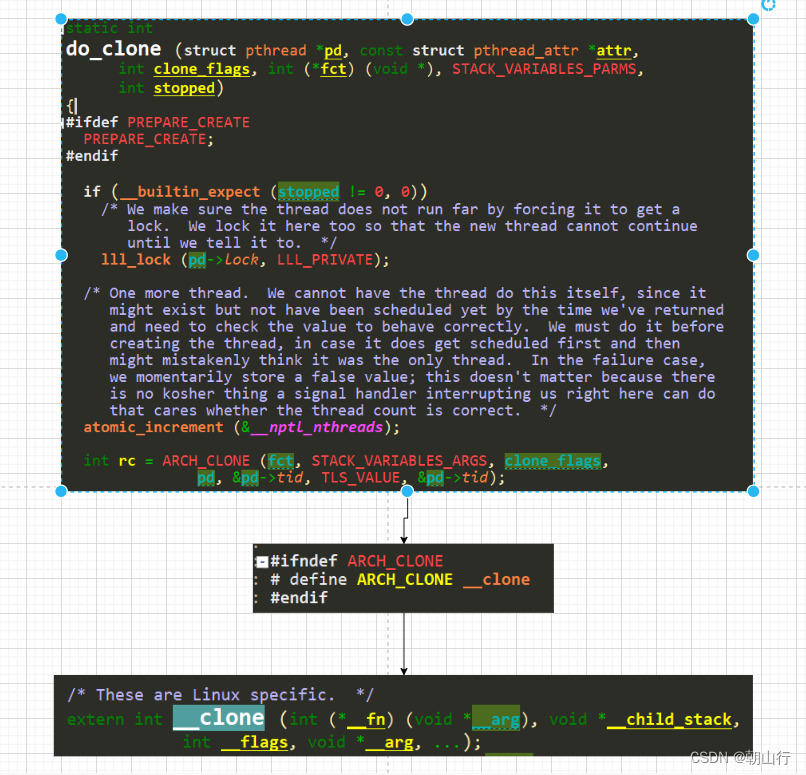The image size is (806, 775).
Task: Click the top-right resize handle of selected block
Action: 753,20
